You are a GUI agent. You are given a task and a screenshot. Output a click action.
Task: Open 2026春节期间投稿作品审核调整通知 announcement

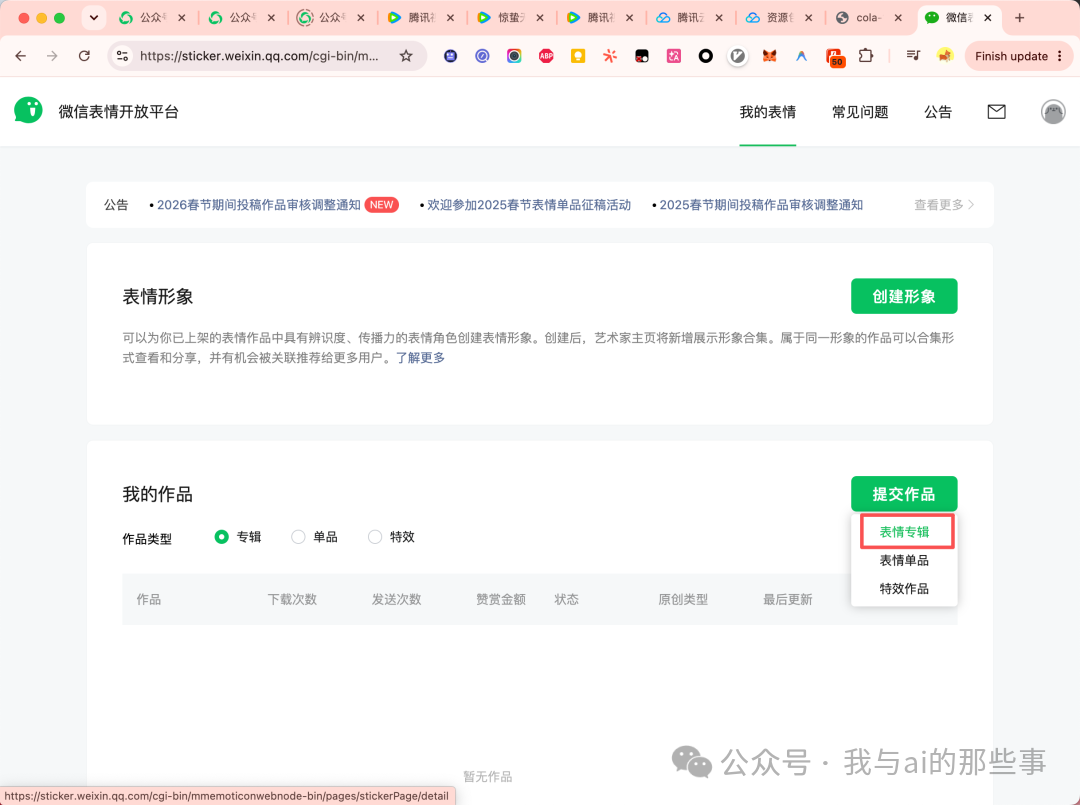[258, 205]
